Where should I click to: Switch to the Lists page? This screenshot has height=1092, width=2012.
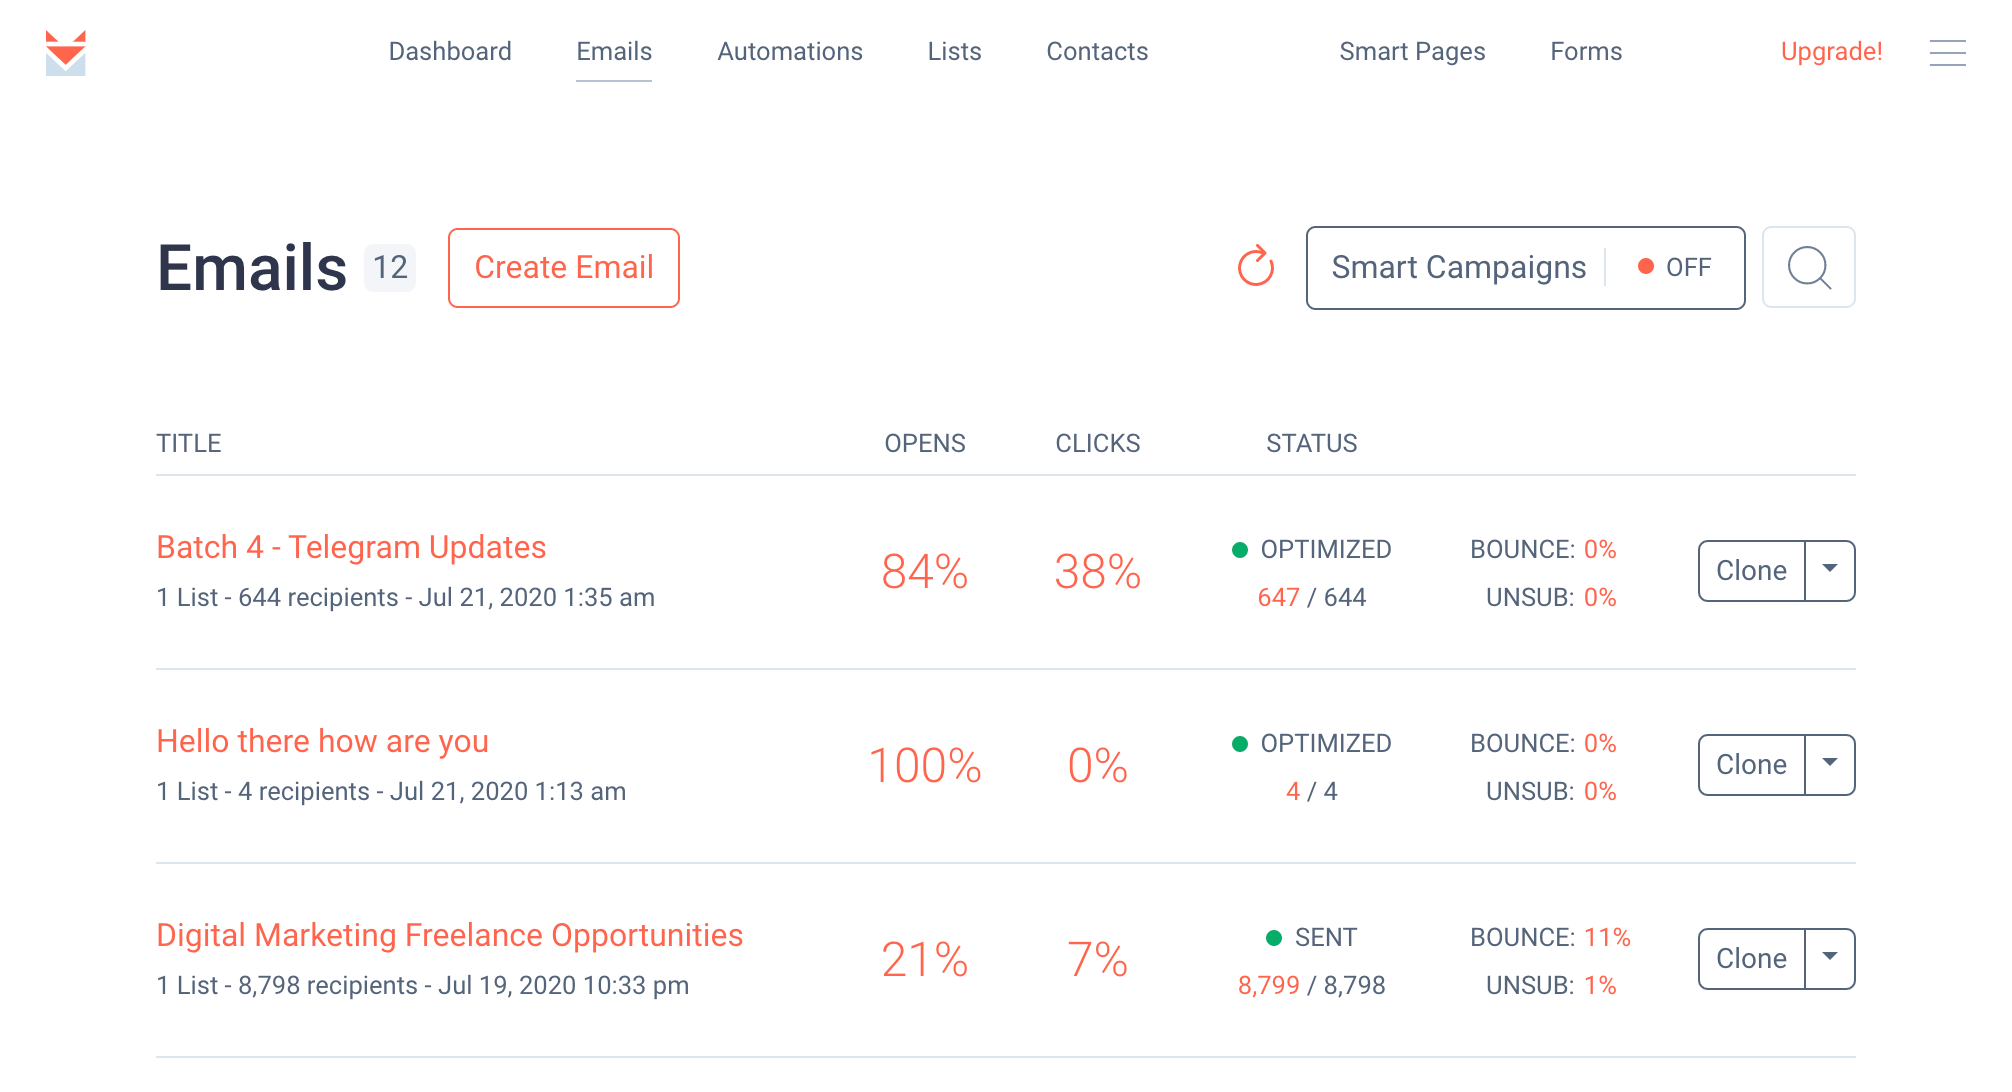click(954, 52)
